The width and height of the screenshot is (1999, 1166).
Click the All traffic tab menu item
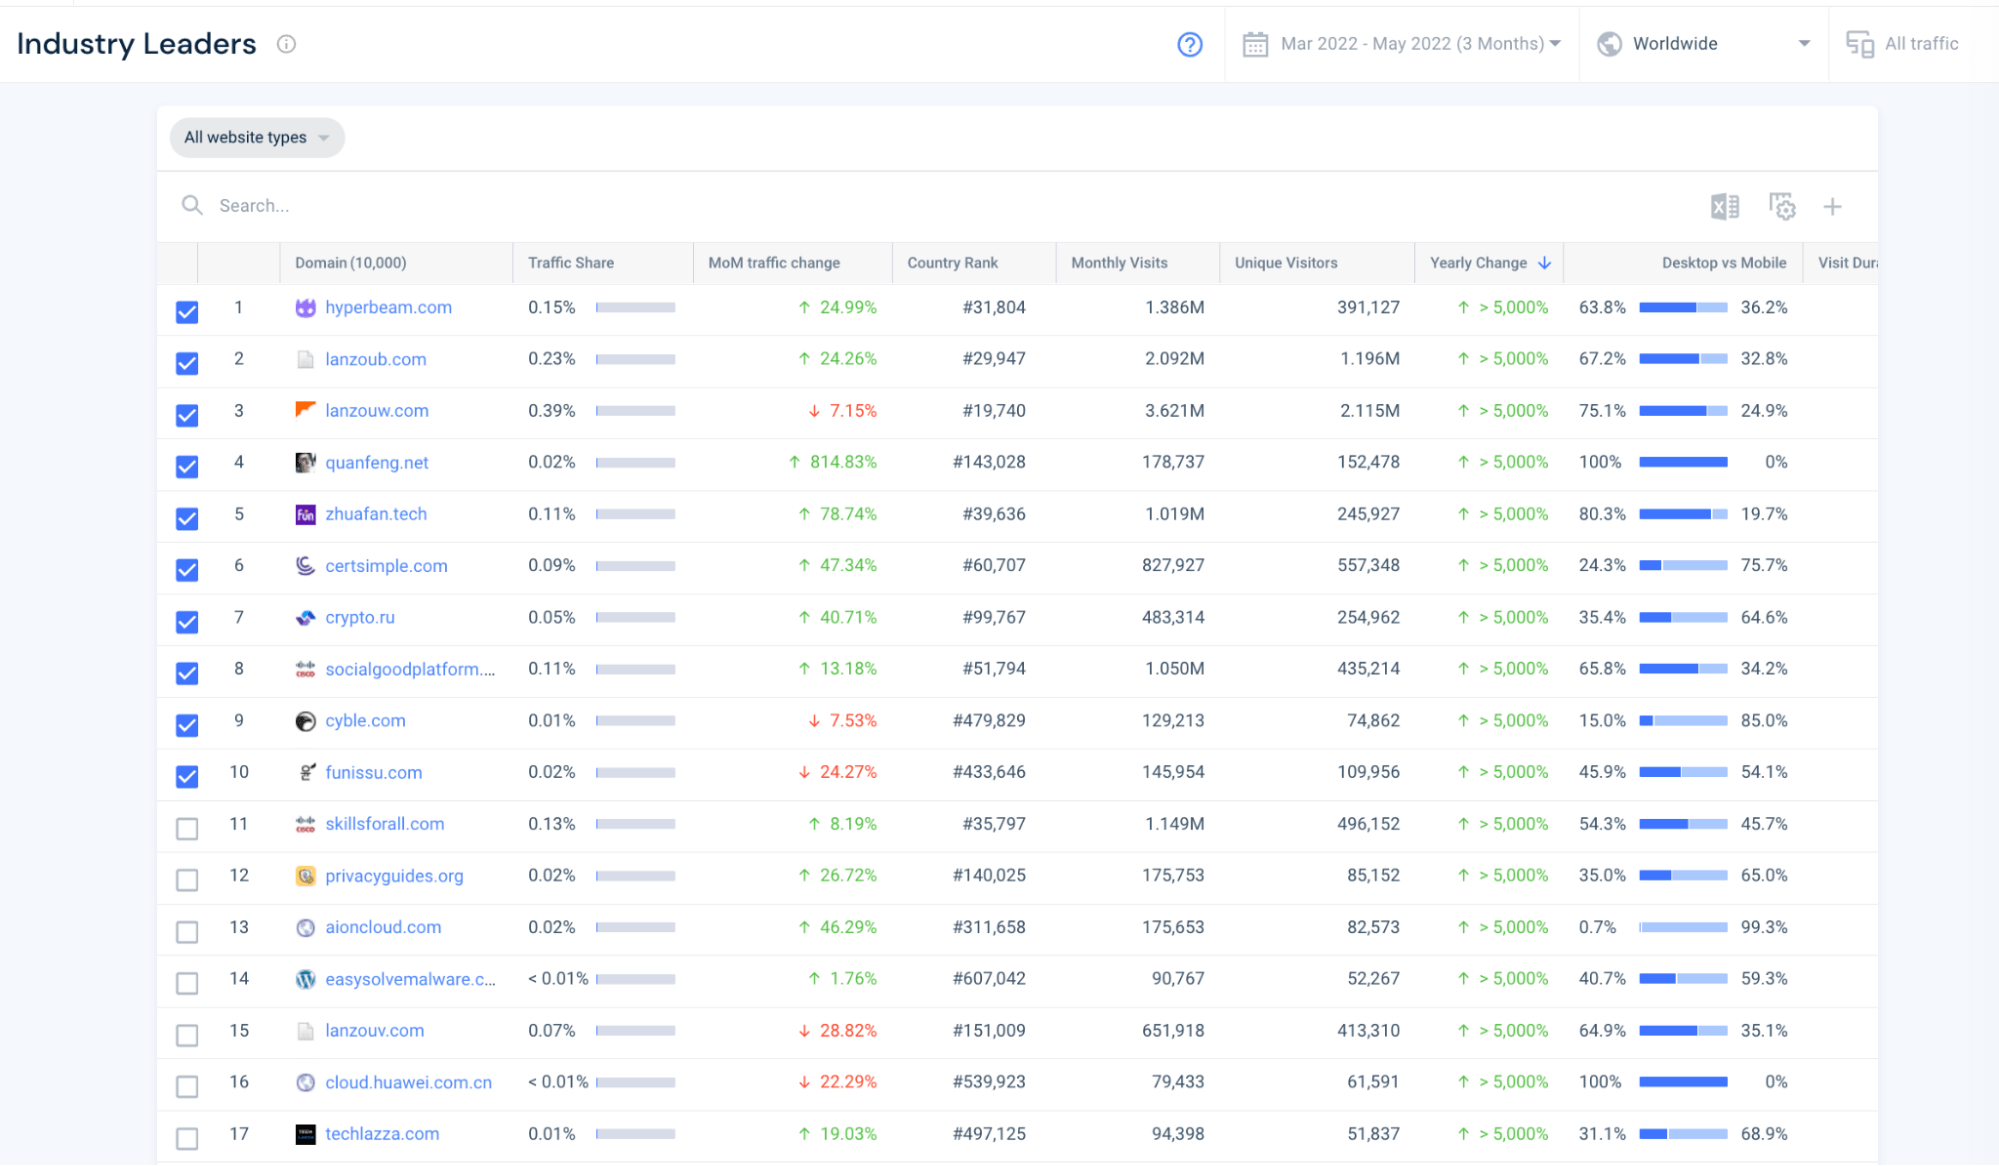[x=1920, y=43]
